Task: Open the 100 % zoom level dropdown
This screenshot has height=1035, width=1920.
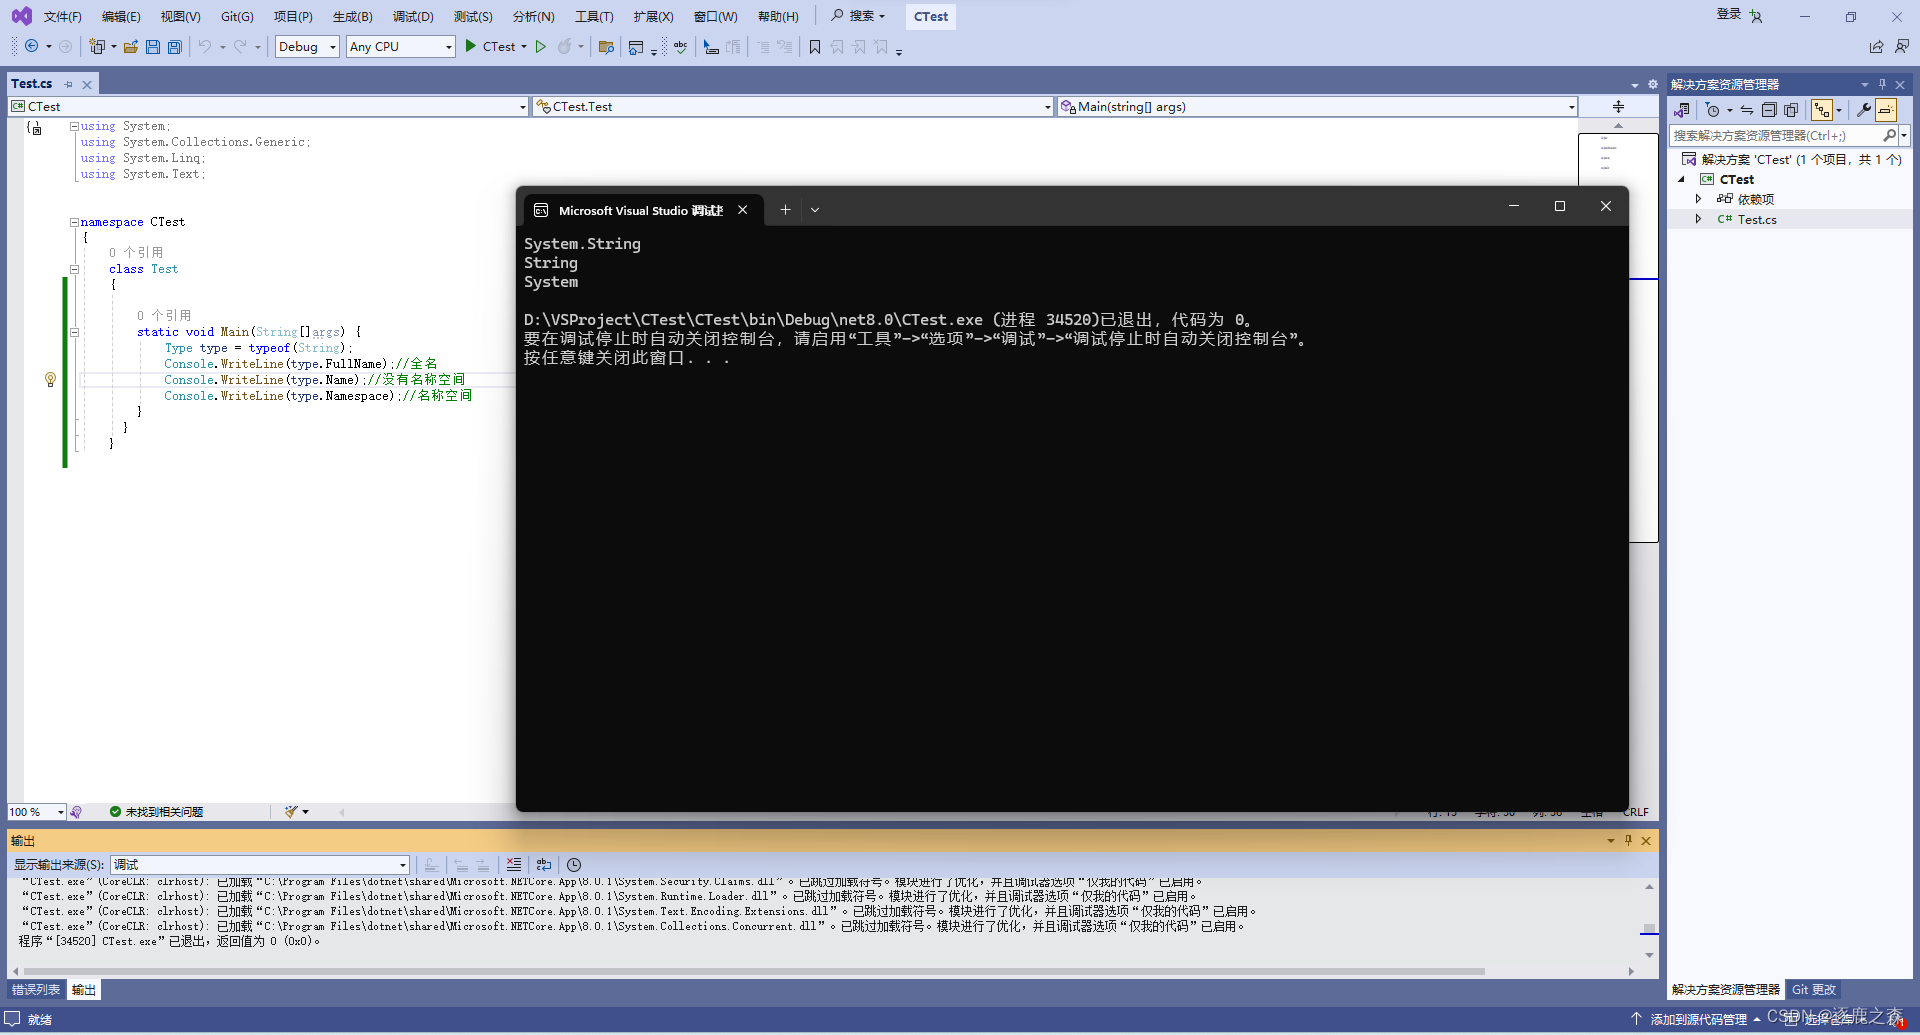Action: click(x=37, y=812)
